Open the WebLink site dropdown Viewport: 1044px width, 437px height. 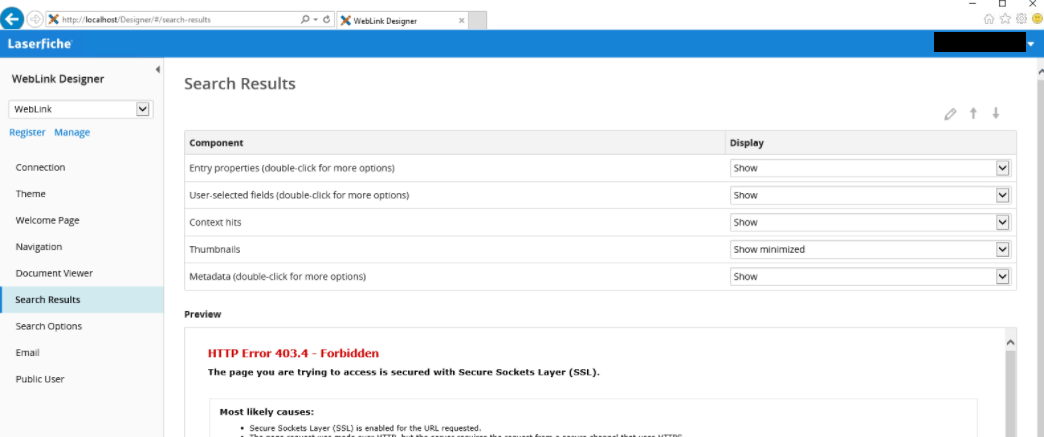click(x=81, y=109)
